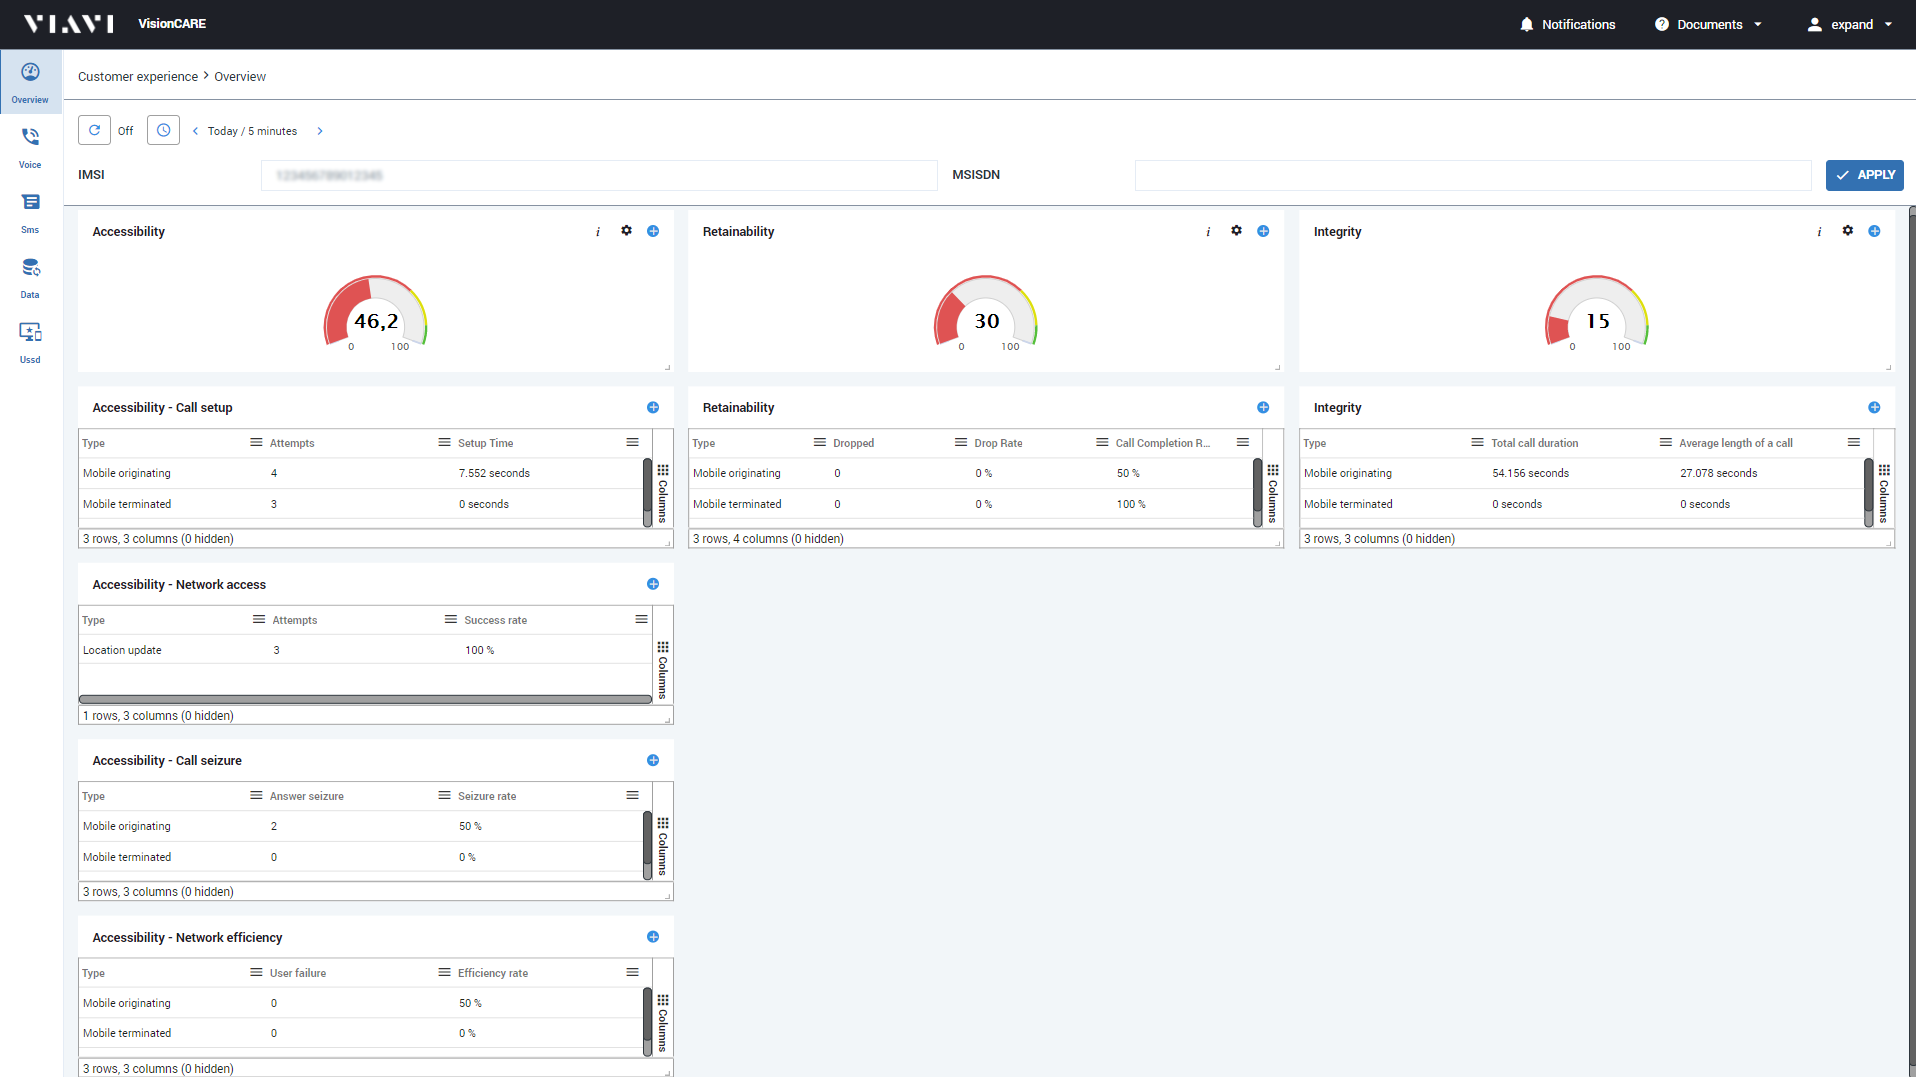The image size is (1916, 1077).
Task: Open Notifications in top bar
Action: 1567,25
